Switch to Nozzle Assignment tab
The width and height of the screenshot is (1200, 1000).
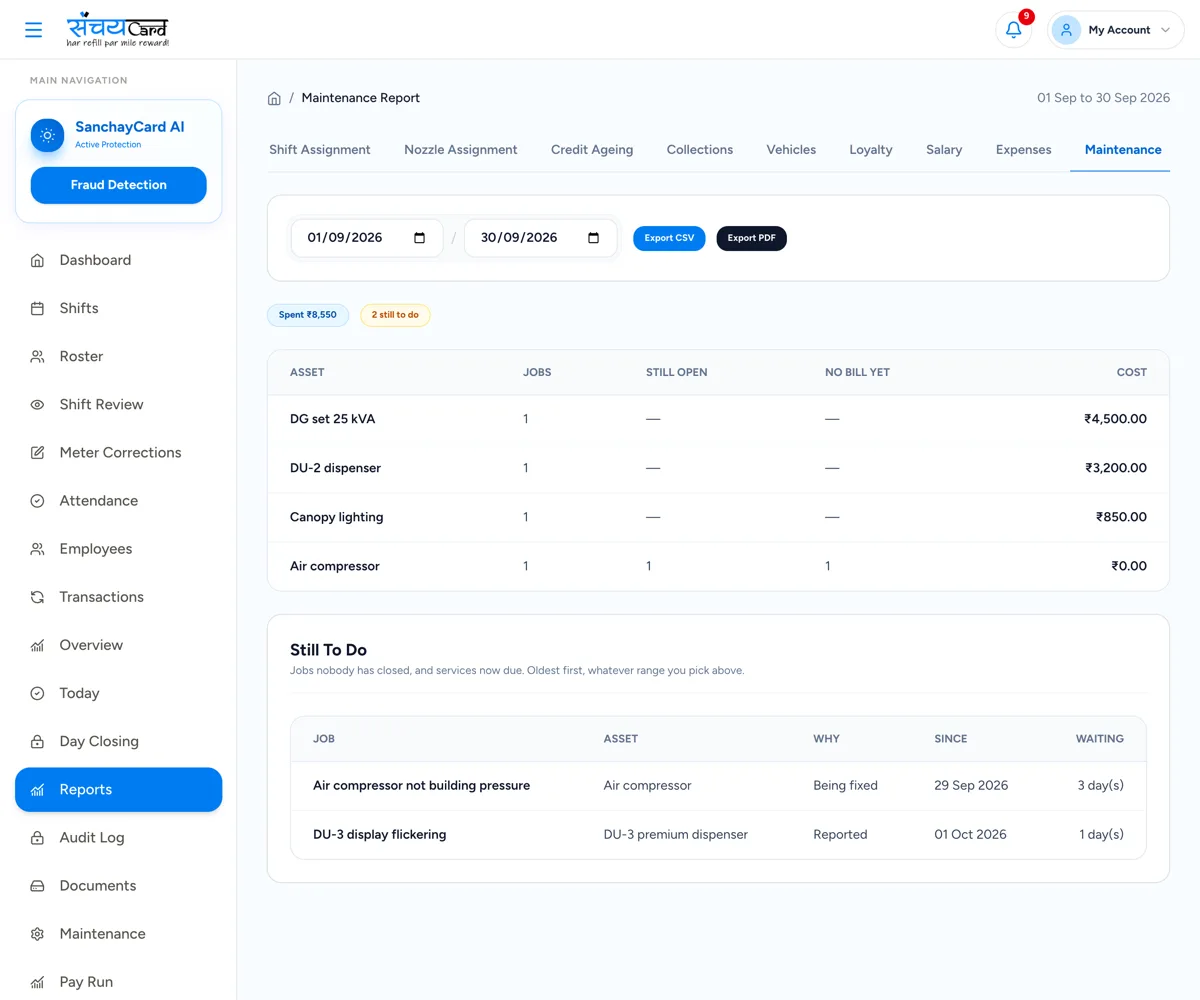(x=461, y=150)
